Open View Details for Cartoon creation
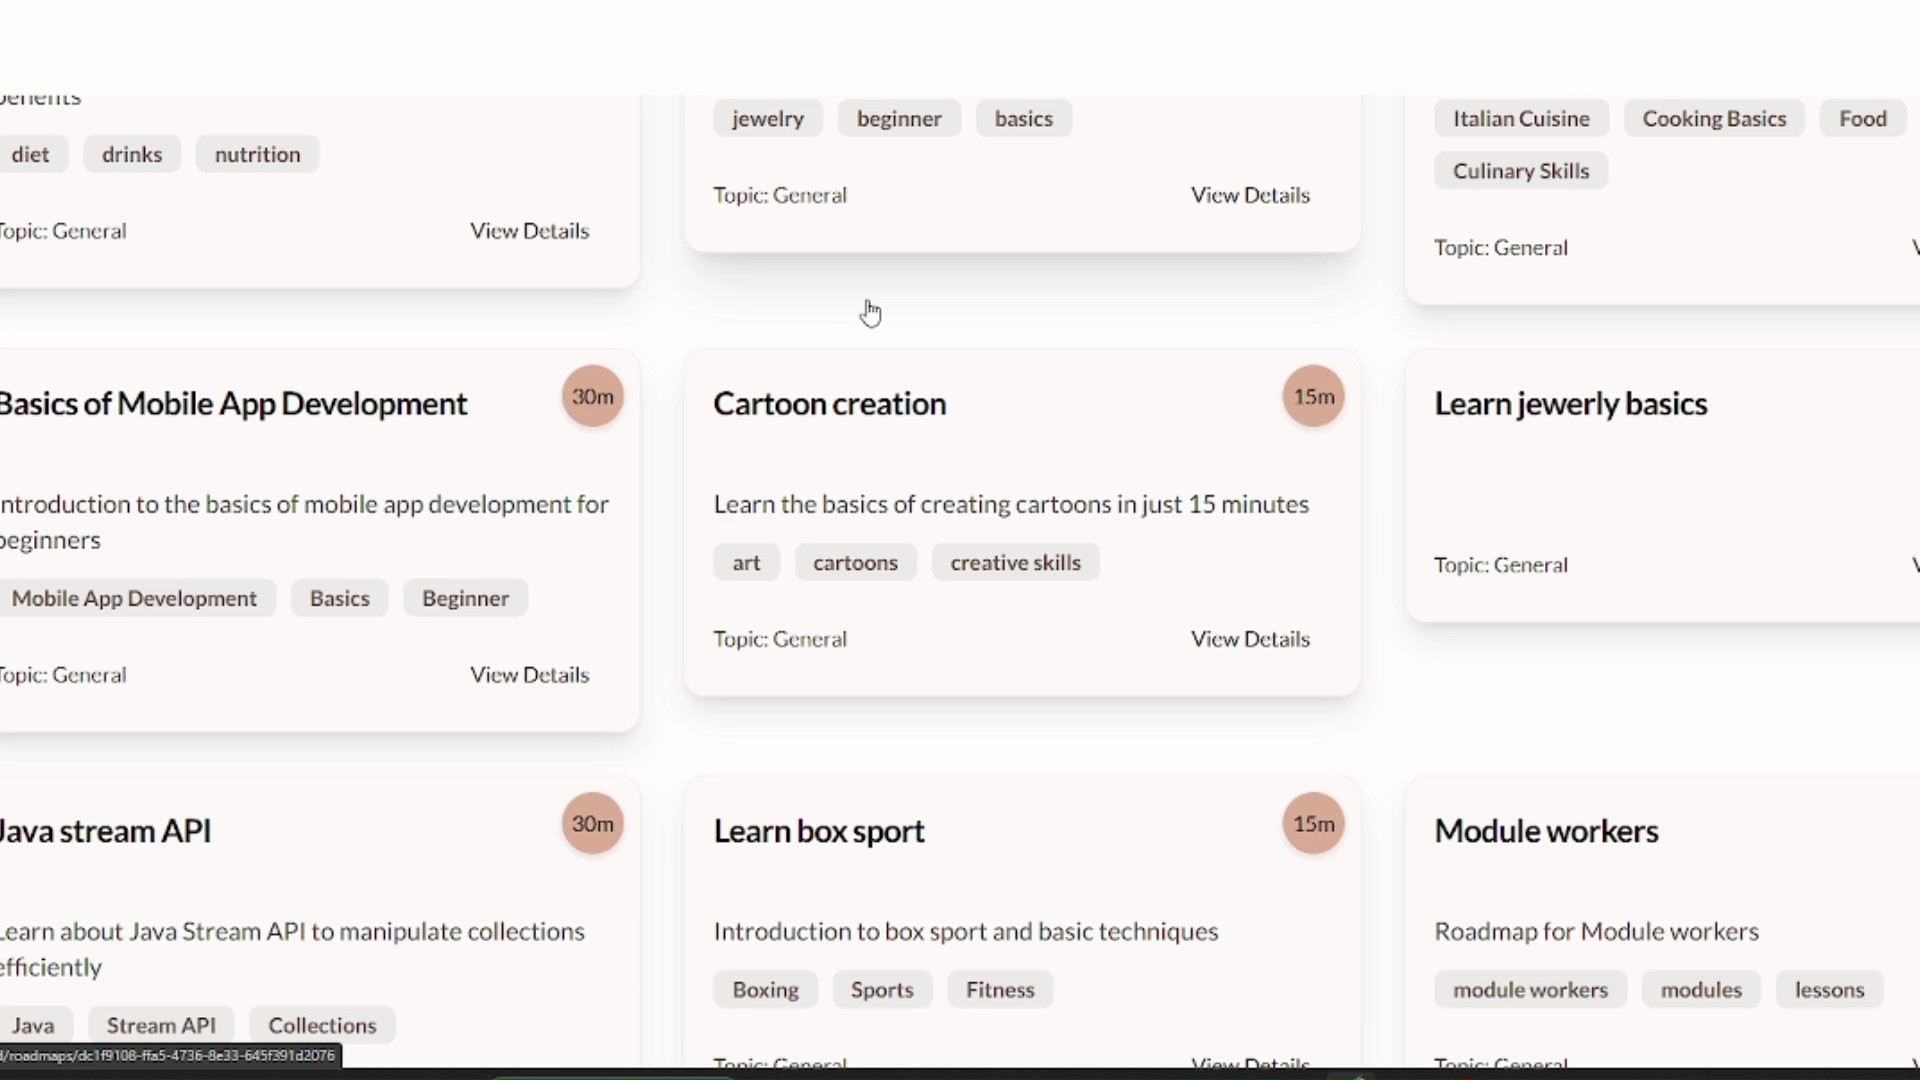 pyautogui.click(x=1249, y=639)
